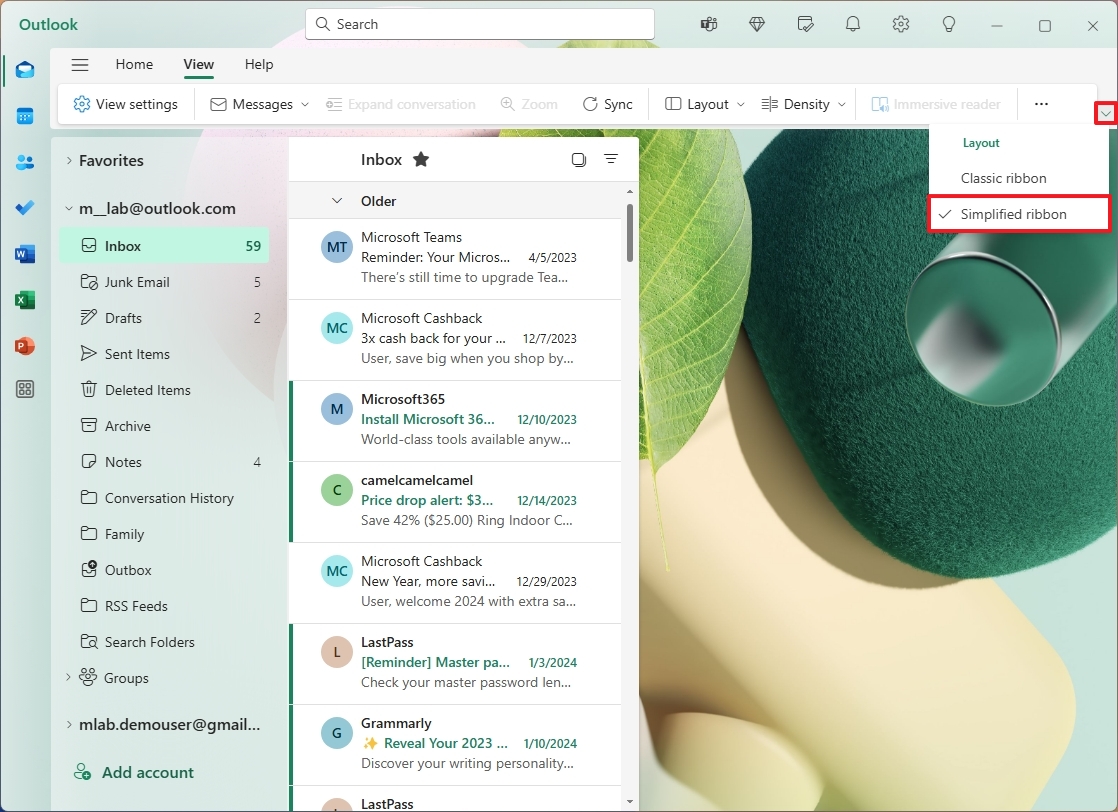Open Conversation History folder
Viewport: 1118px width, 812px height.
point(164,498)
